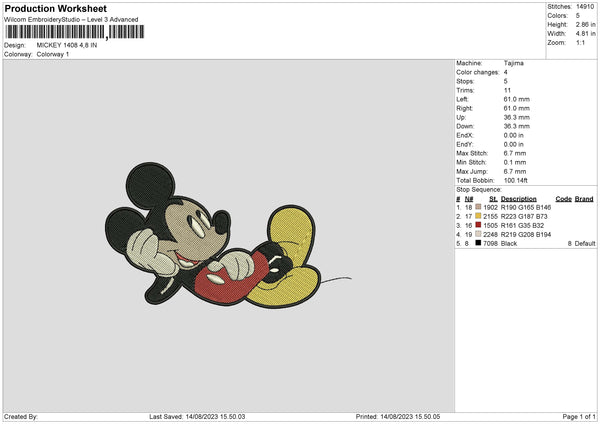
Task: Click the Page 1 of 1 indicator
Action: tap(579, 416)
